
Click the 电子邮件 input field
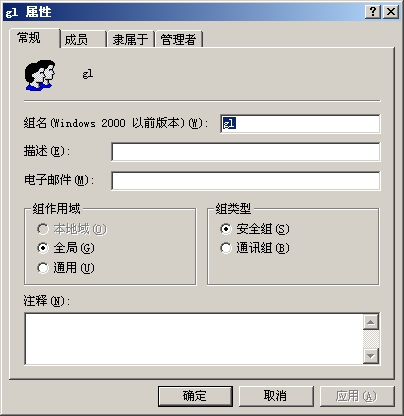coord(246,181)
